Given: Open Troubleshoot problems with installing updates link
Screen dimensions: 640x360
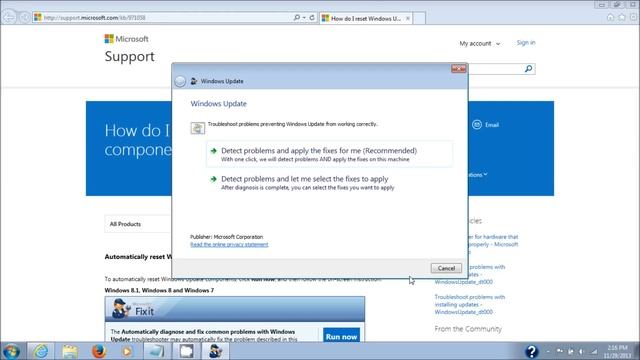Looking at the screenshot, I should (469, 304).
